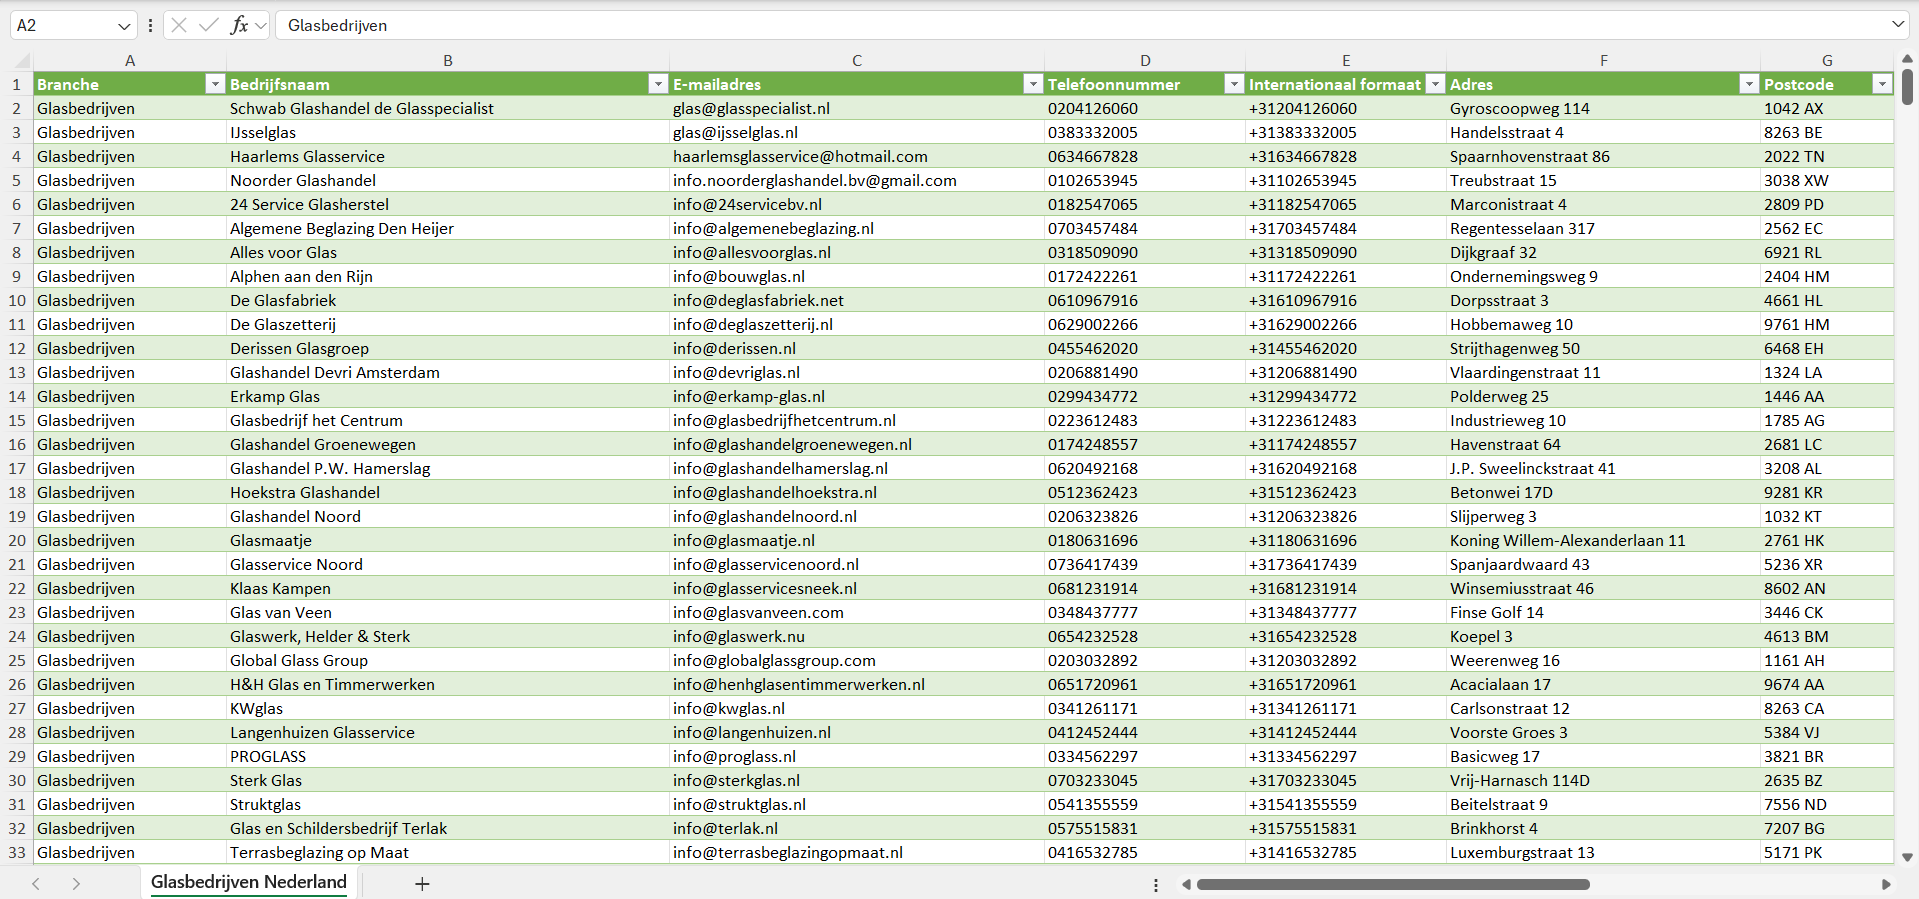The image size is (1919, 899).
Task: Click the vertical scrollbar down arrow
Action: [x=1907, y=857]
